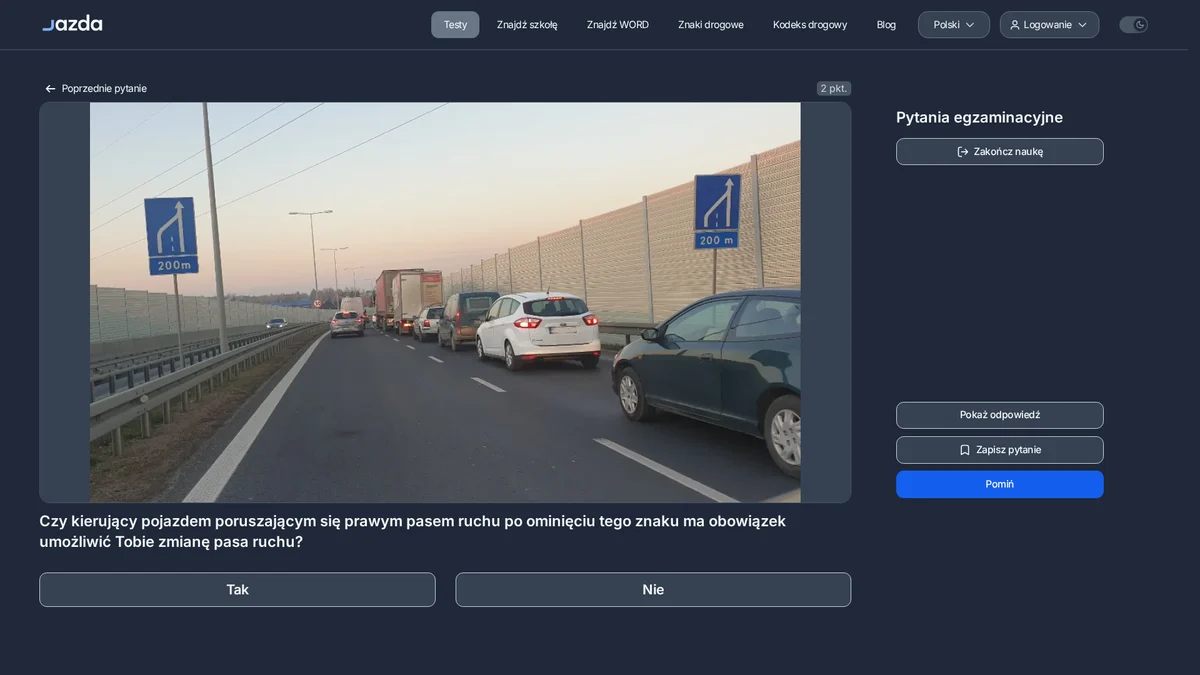The width and height of the screenshot is (1200, 675).
Task: Click the bookmark icon in Zapisz pytanie
Action: [965, 450]
